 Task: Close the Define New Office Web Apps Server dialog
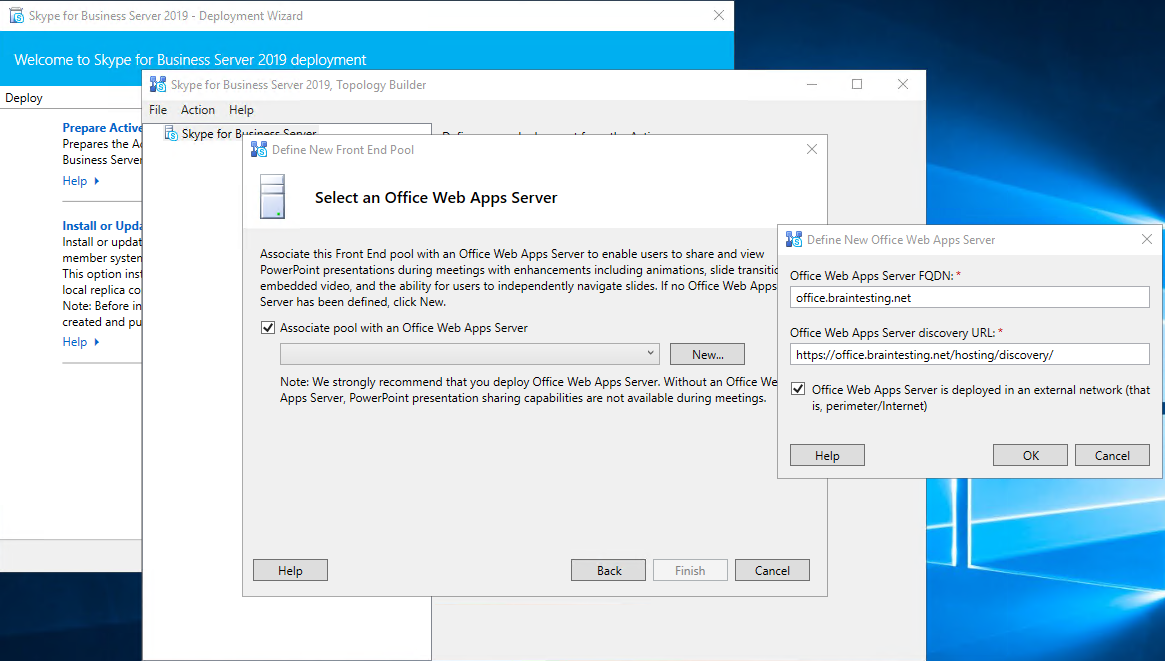(1147, 240)
